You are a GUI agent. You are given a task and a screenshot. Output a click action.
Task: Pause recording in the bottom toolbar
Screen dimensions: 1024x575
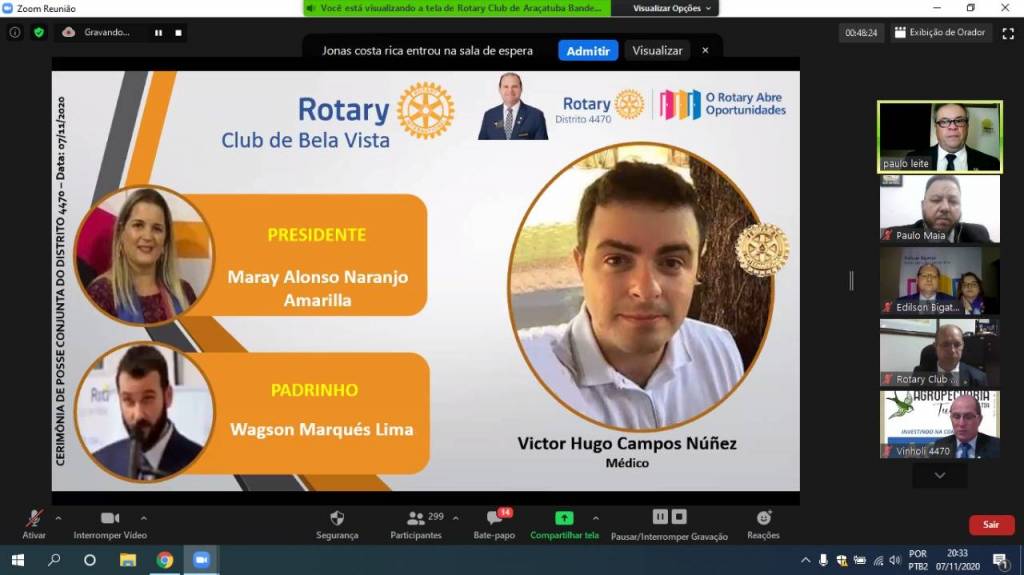tap(660, 517)
